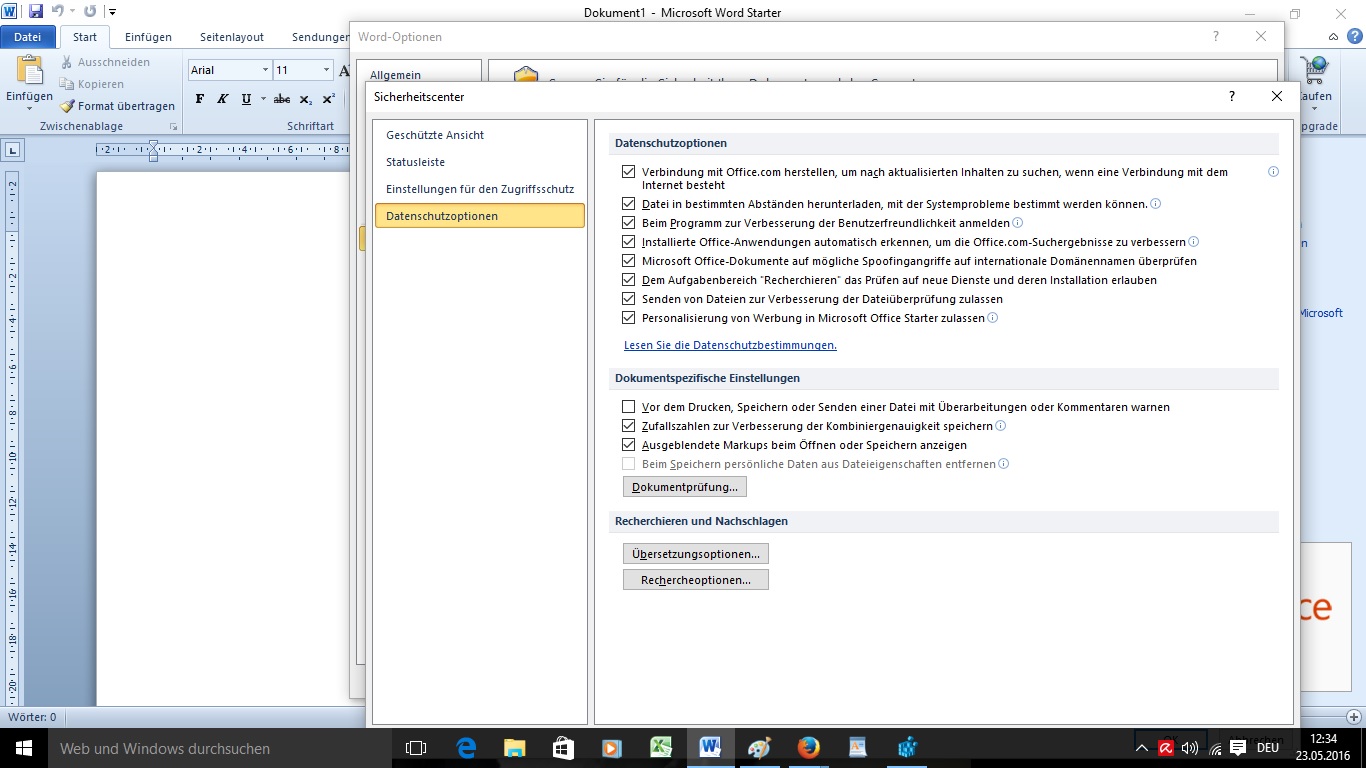The width and height of the screenshot is (1366, 768).
Task: Click info icon next to Personalisierung von Werbung
Action: (993, 318)
